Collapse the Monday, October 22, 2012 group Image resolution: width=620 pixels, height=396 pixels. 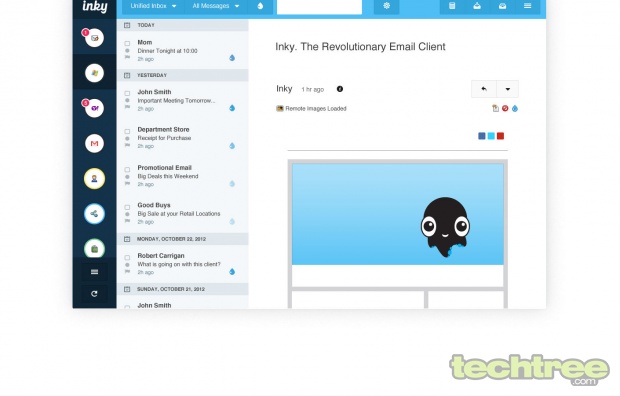point(183,239)
